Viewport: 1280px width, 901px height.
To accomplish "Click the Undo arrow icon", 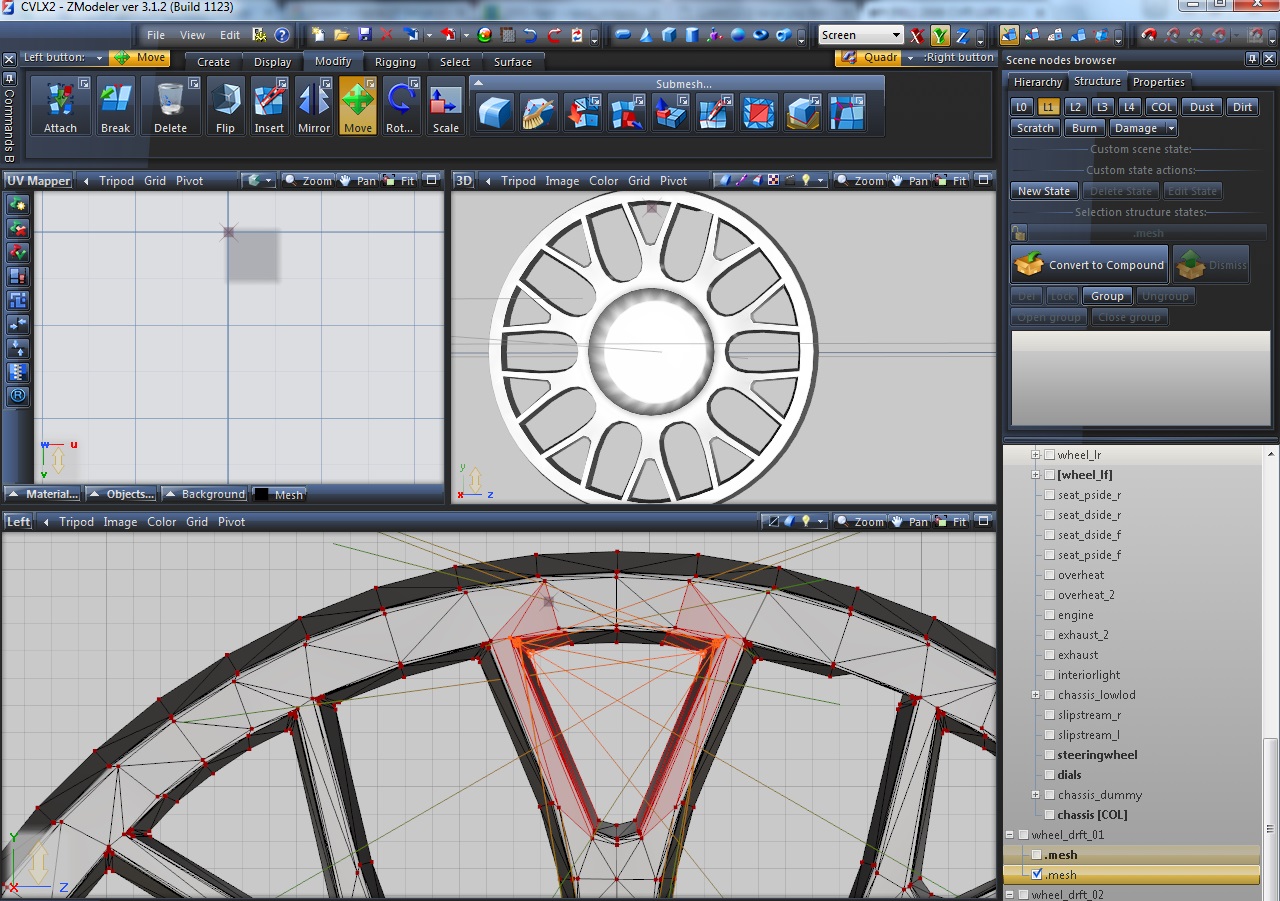I will [530, 35].
